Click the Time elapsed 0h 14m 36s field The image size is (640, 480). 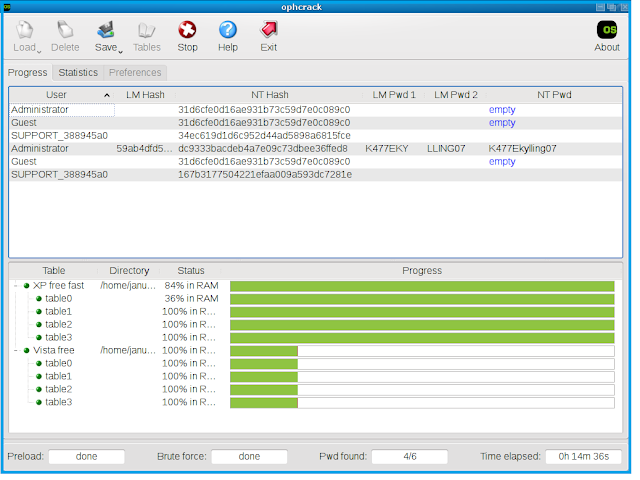click(x=583, y=457)
